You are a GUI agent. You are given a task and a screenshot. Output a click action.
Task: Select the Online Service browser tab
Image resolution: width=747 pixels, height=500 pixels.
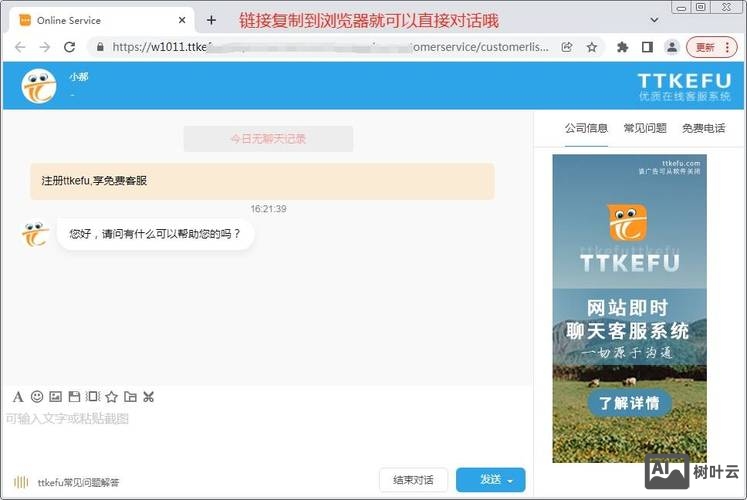(x=102, y=20)
